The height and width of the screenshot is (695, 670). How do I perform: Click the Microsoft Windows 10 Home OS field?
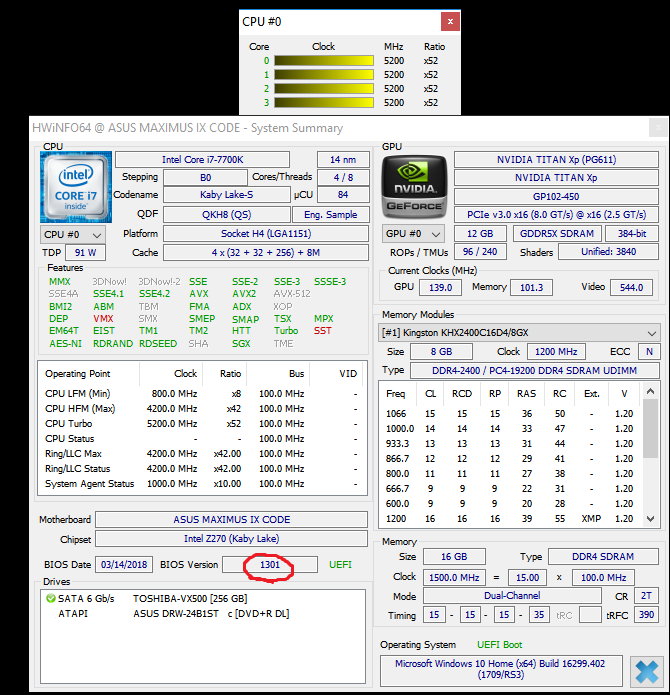(x=501, y=669)
